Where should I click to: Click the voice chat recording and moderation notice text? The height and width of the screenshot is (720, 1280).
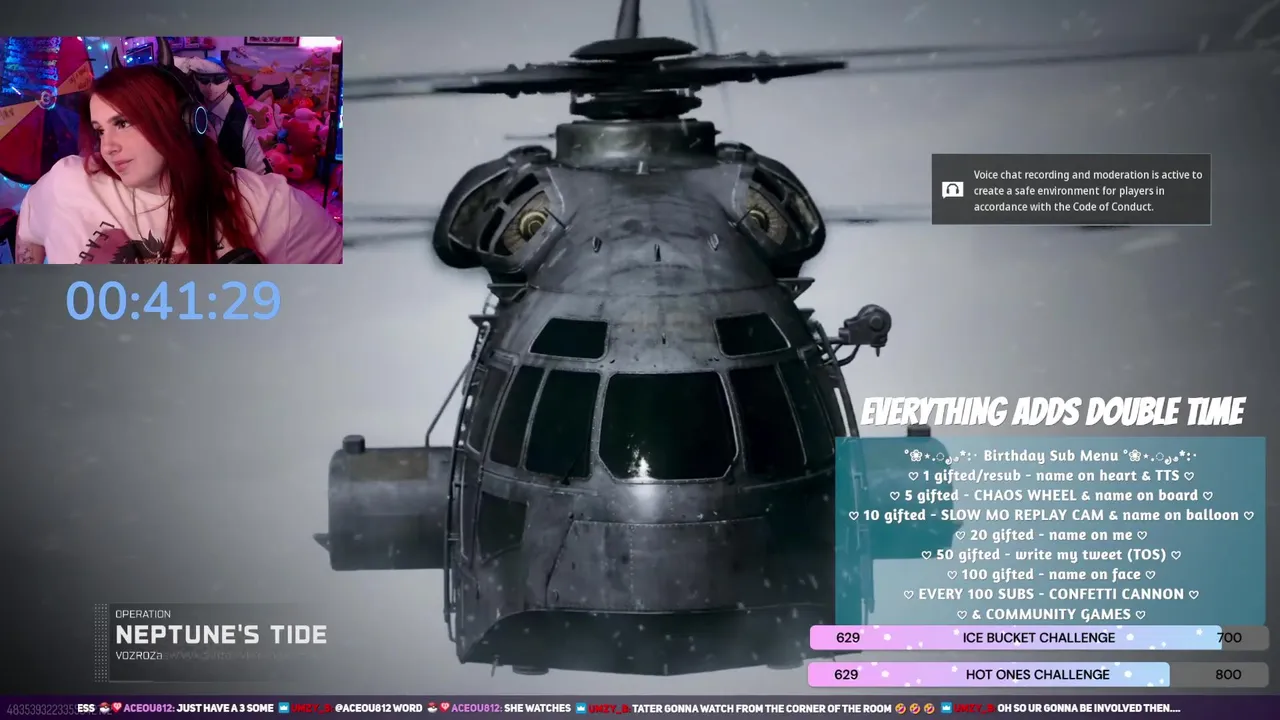tap(1088, 190)
